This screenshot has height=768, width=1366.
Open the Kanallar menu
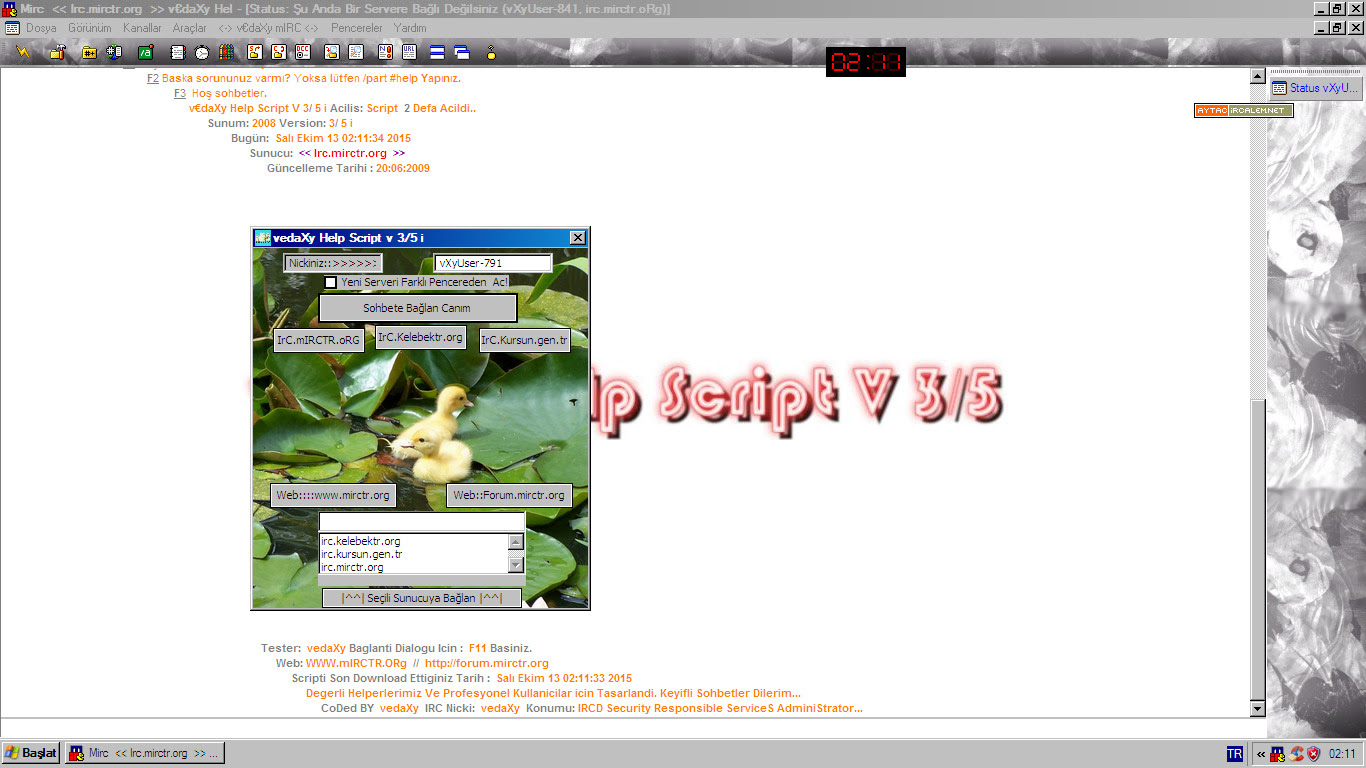coord(142,28)
